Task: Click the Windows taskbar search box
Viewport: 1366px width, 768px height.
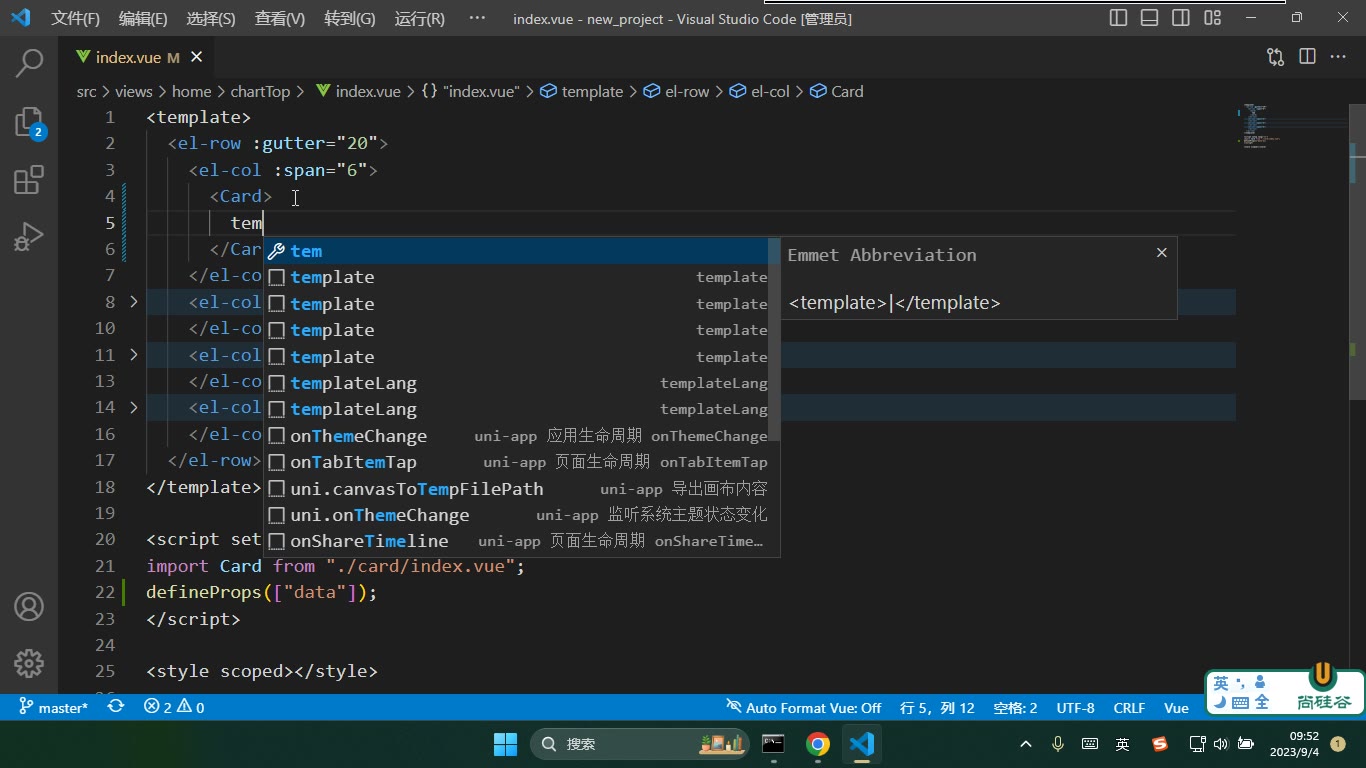Action: (x=640, y=744)
